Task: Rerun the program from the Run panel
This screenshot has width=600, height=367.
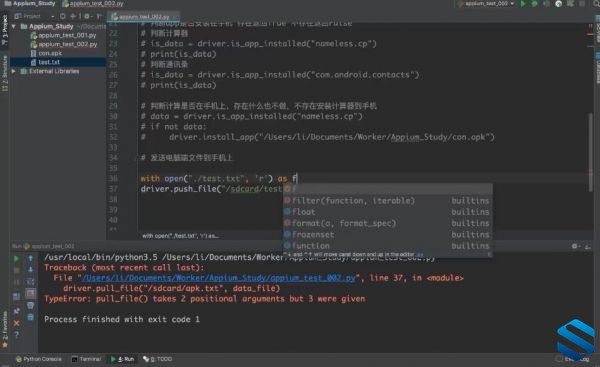Action: coord(16,259)
